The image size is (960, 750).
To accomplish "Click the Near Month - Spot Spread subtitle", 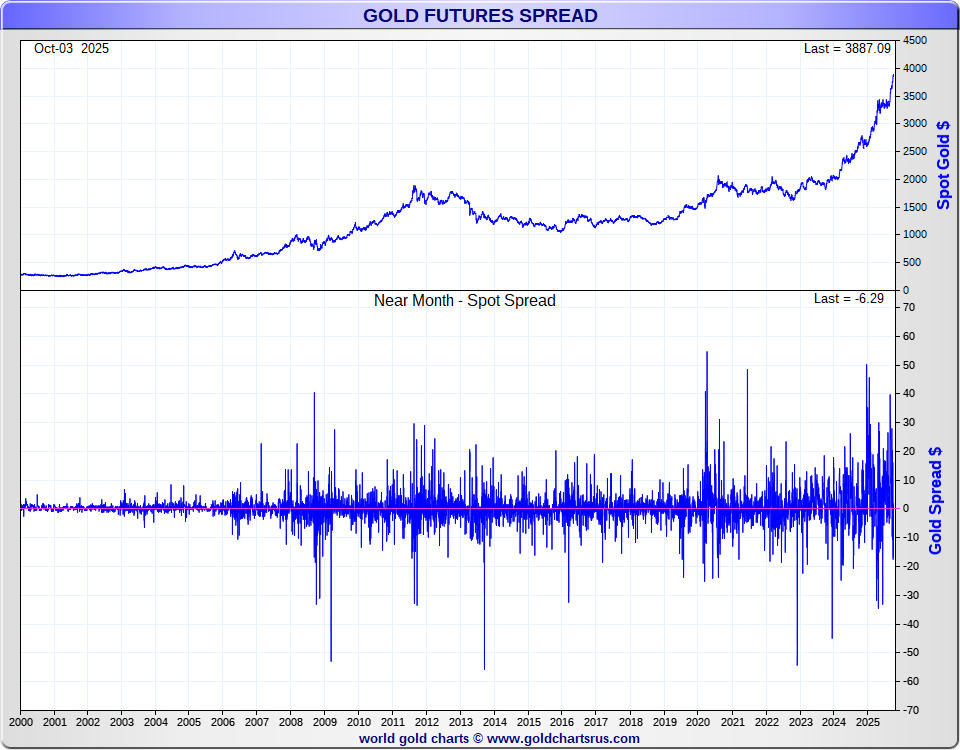I will pyautogui.click(x=464, y=300).
